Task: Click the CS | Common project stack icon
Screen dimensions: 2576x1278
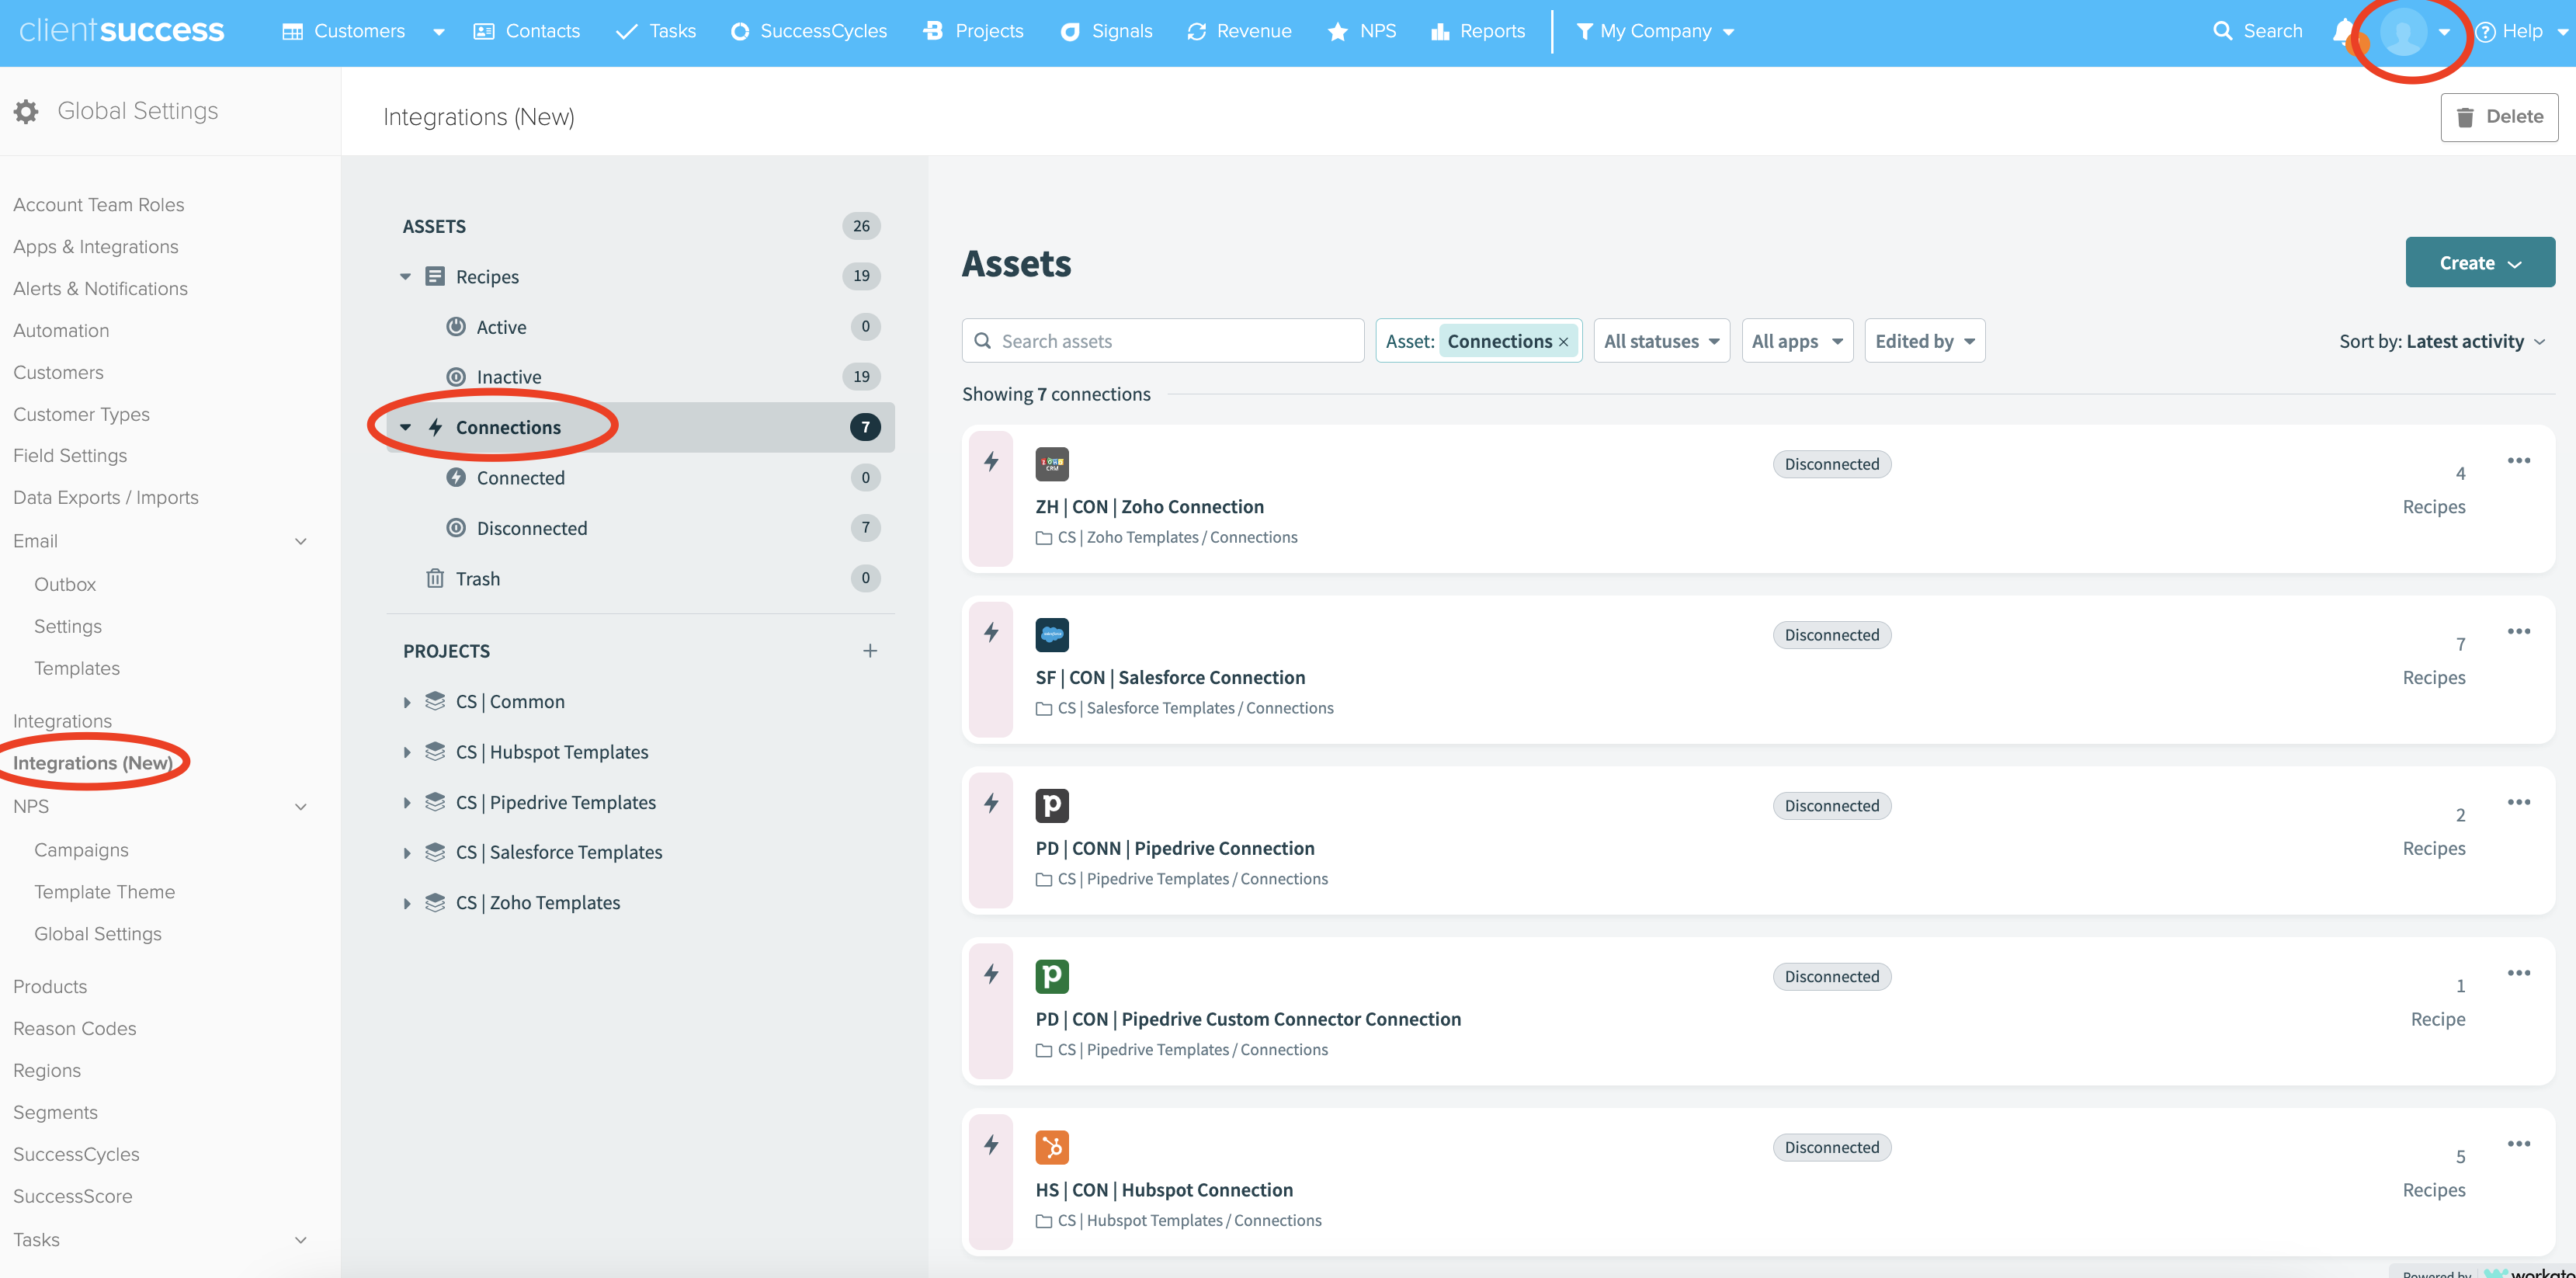Action: 435,701
